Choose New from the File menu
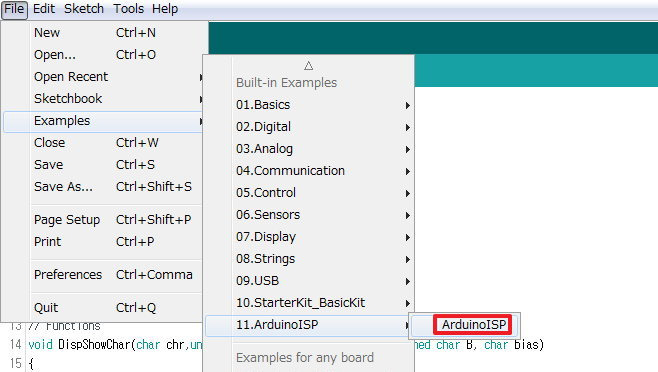This screenshot has height=372, width=658. (x=103, y=33)
